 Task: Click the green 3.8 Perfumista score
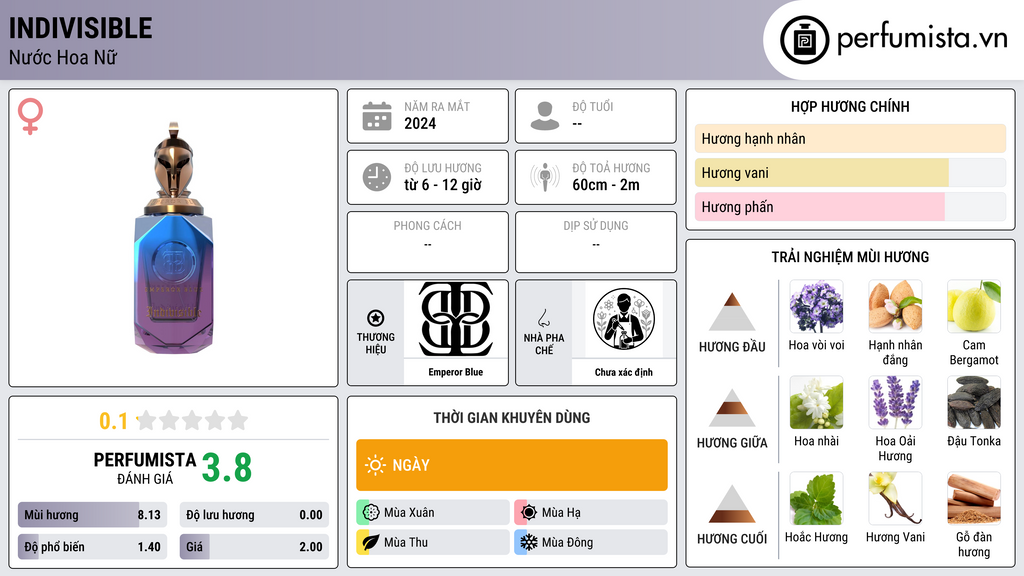click(x=227, y=468)
